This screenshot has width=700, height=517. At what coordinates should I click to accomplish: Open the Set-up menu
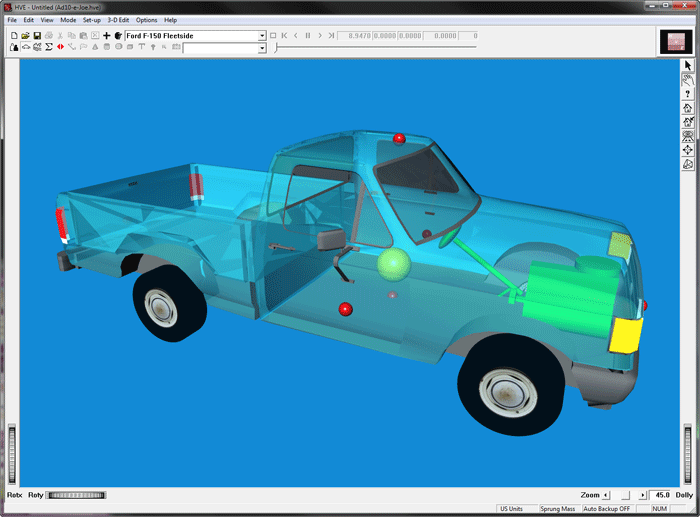point(92,20)
